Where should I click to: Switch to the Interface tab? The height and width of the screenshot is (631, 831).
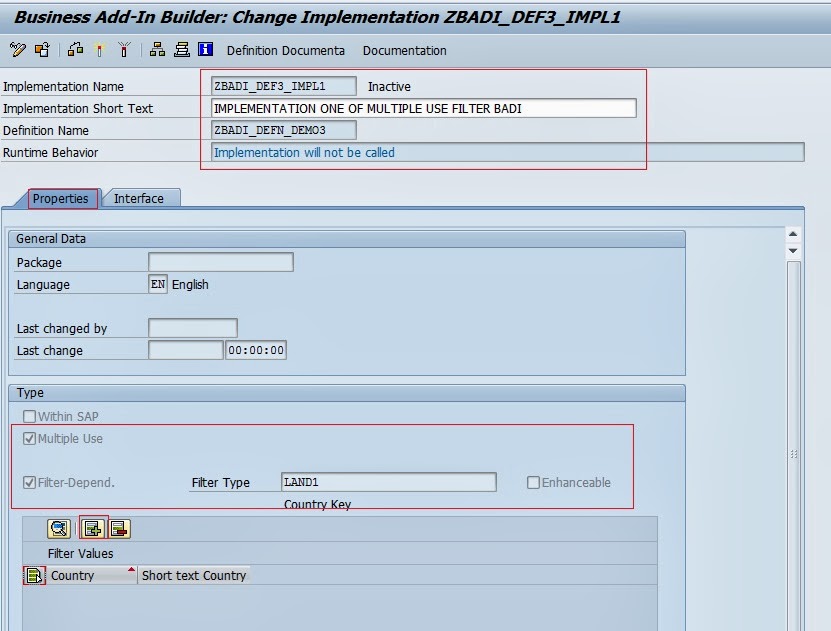[x=141, y=198]
